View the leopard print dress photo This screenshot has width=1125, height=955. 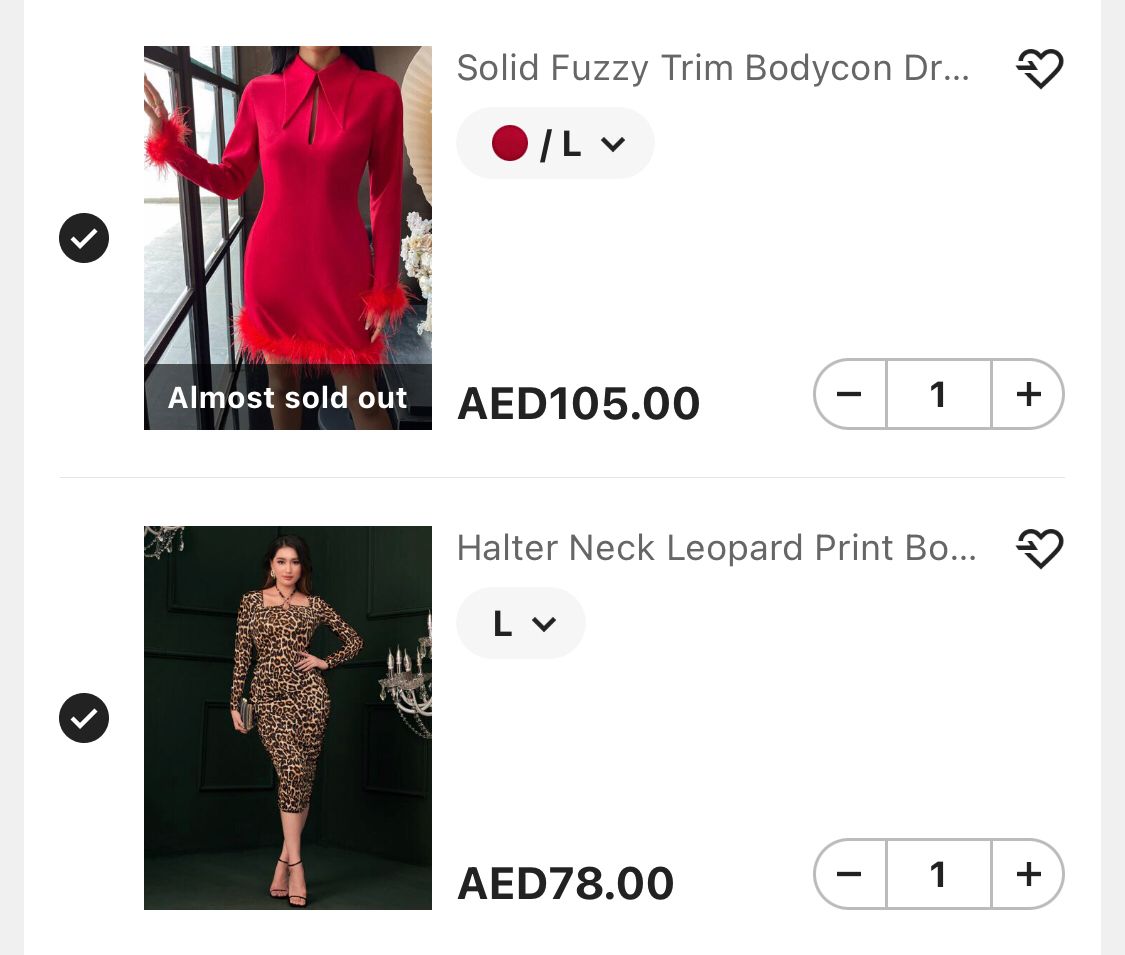[x=288, y=718]
